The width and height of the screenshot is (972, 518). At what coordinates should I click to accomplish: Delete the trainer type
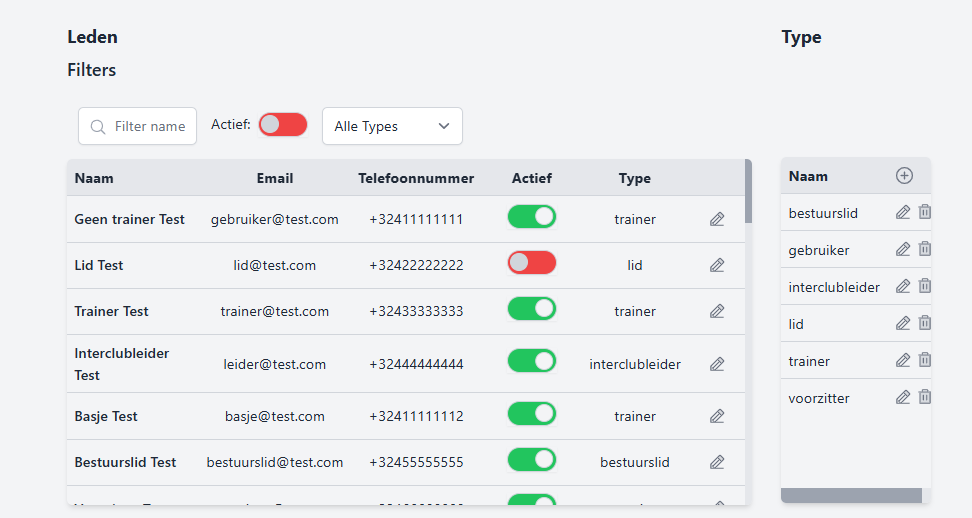[x=925, y=360]
